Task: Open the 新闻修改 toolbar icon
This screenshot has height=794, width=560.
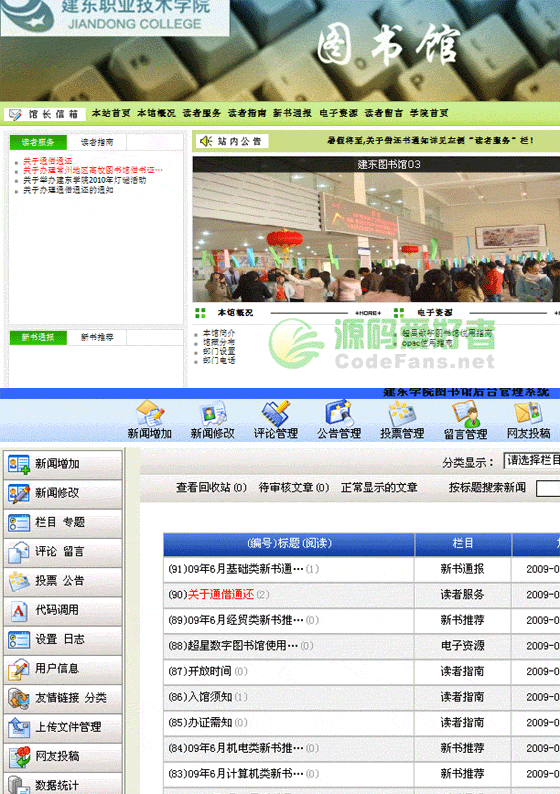Action: click(212, 419)
